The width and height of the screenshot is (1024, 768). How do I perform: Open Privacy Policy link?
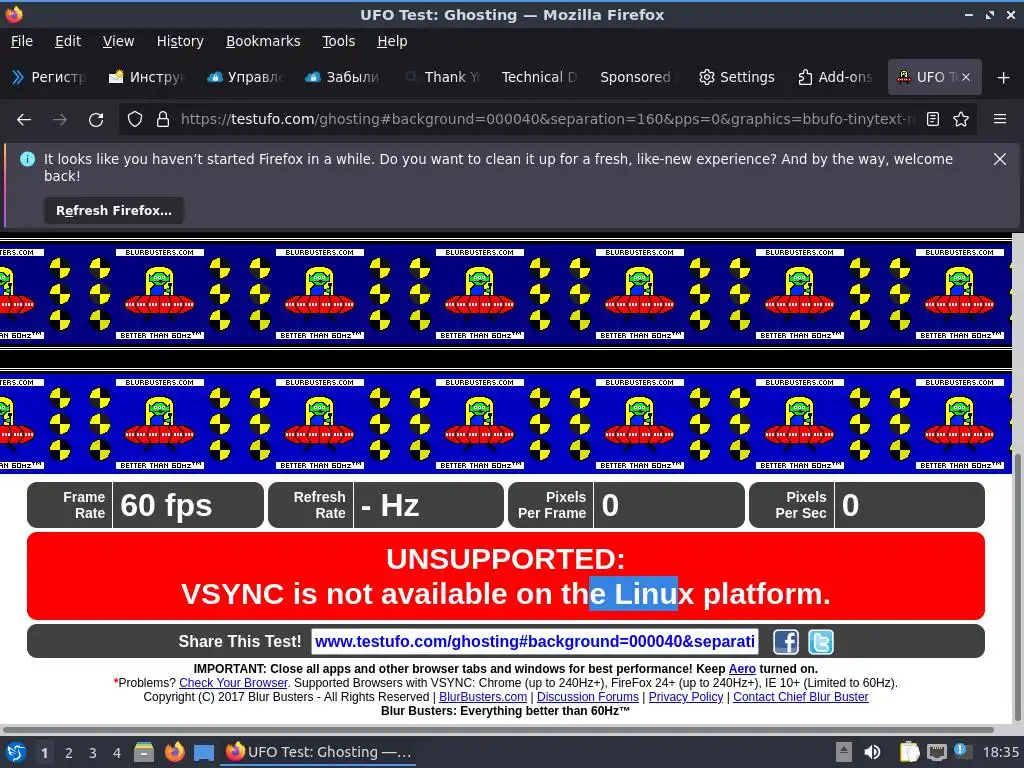pos(686,697)
